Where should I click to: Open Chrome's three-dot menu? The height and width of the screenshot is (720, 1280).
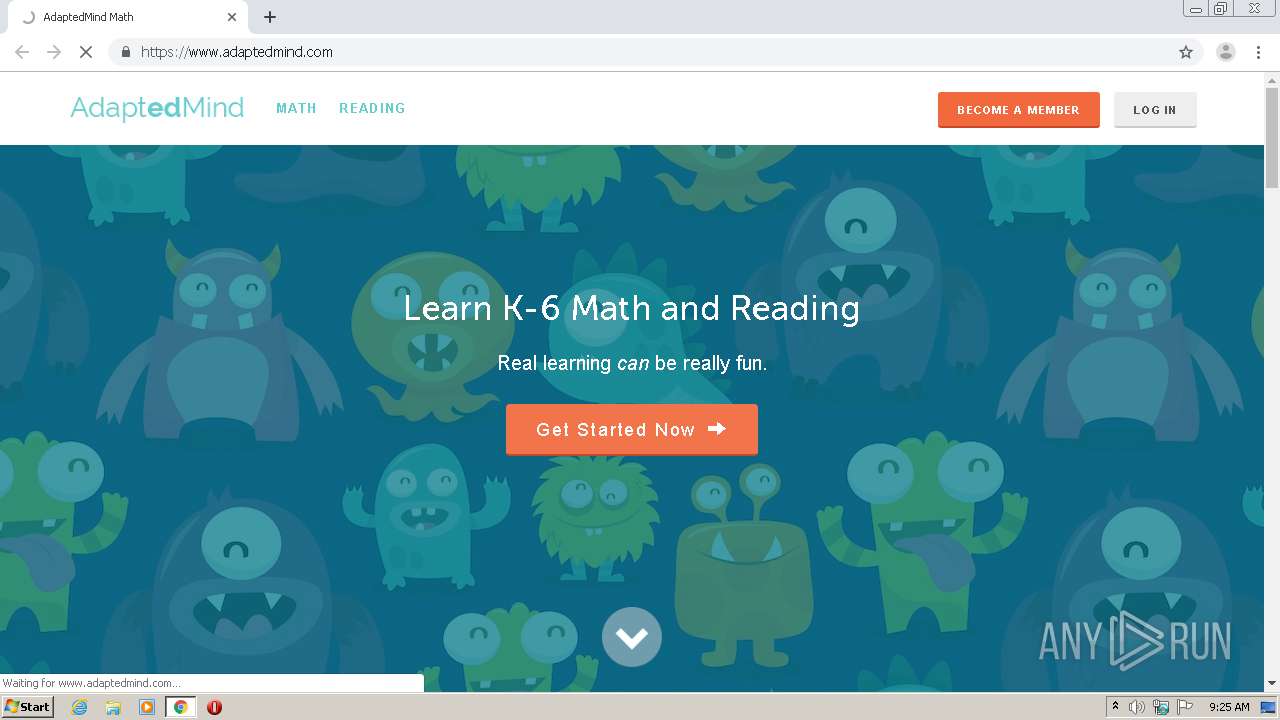point(1258,52)
